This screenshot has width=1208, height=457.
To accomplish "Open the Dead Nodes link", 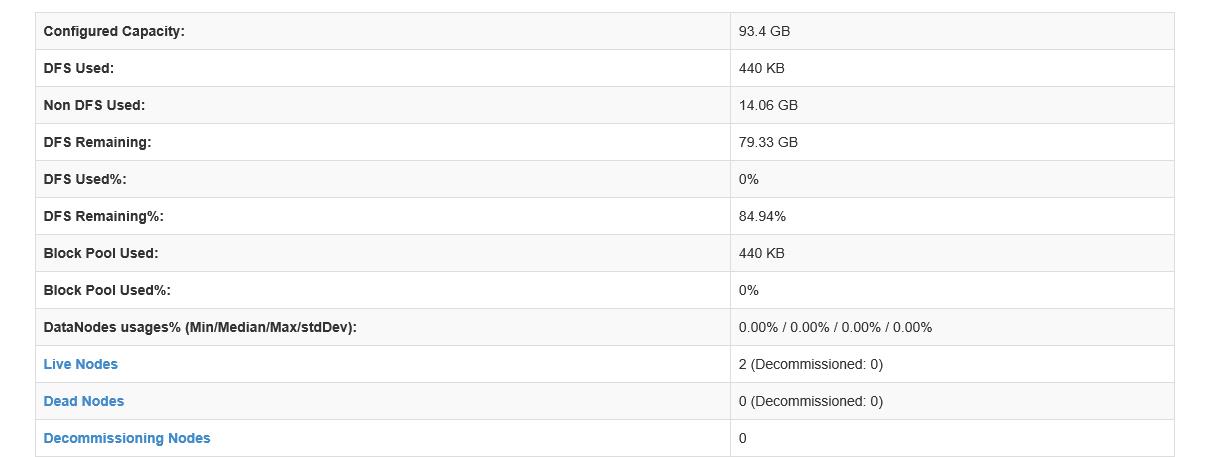I will point(84,401).
